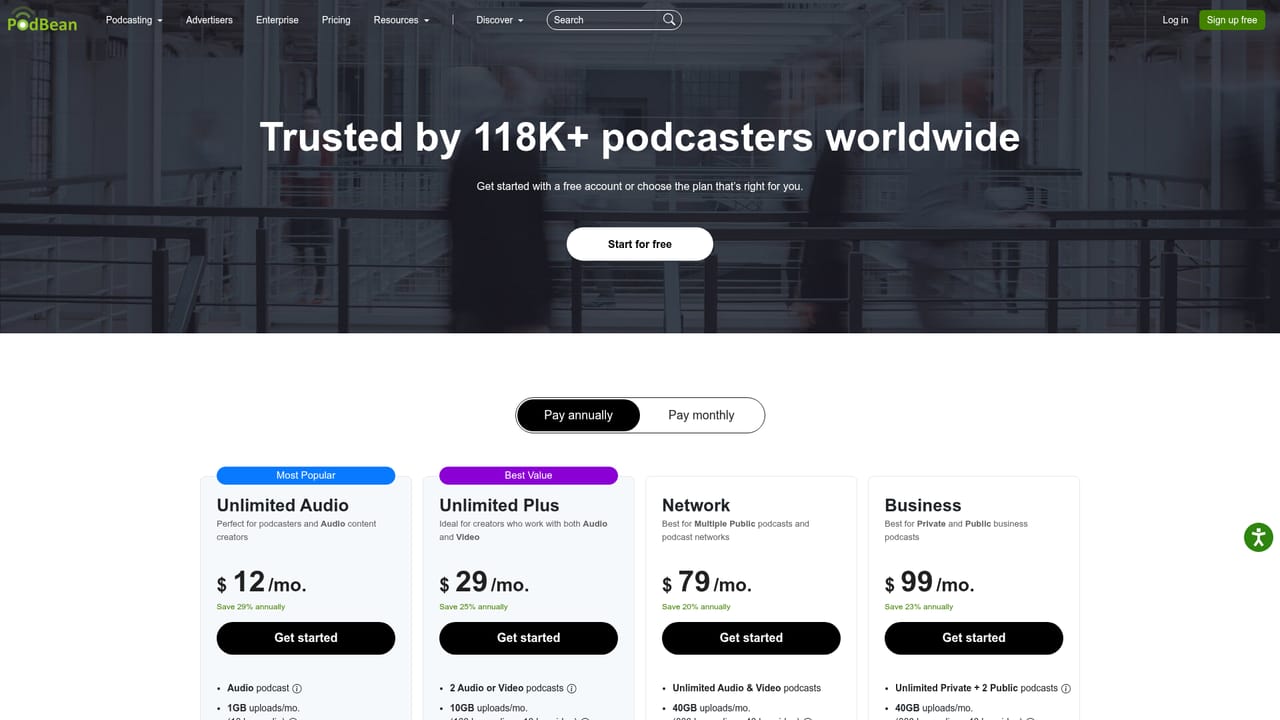Click 'Save 23% annually' text

(x=919, y=607)
